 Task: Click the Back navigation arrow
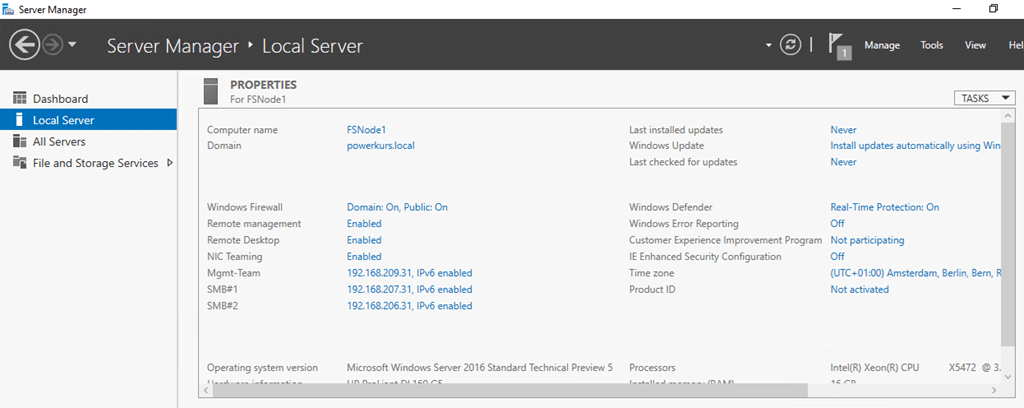[25, 45]
